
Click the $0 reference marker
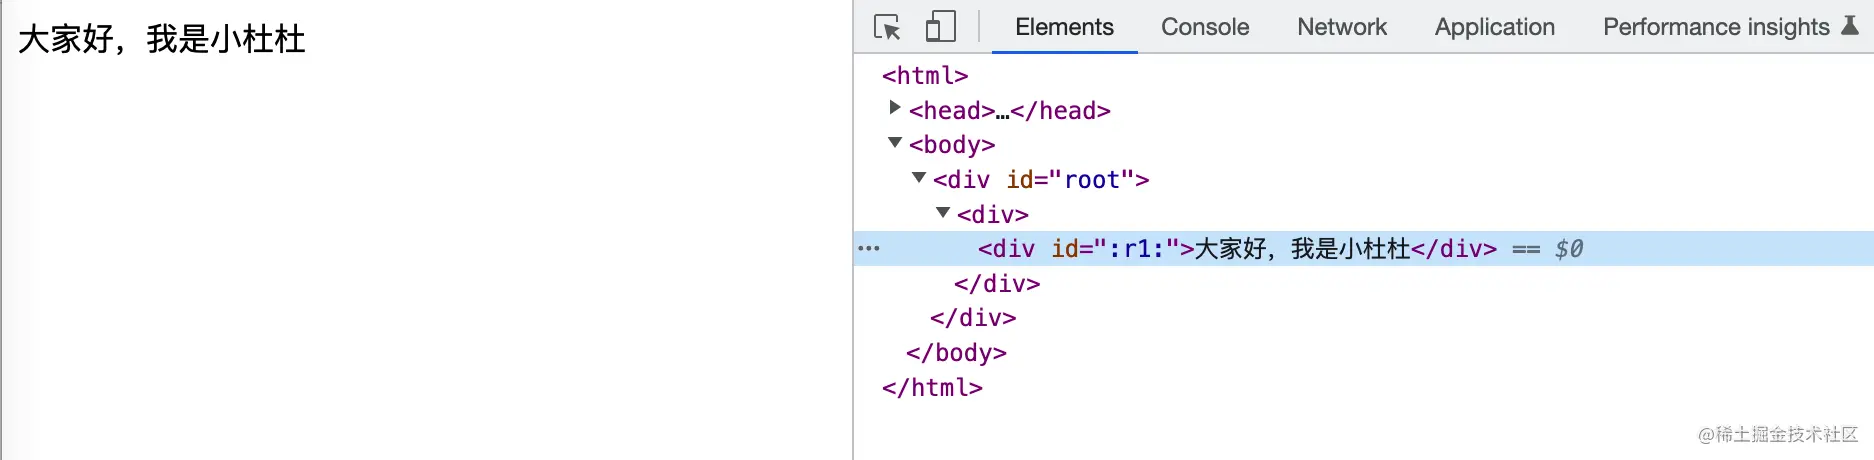1569,249
